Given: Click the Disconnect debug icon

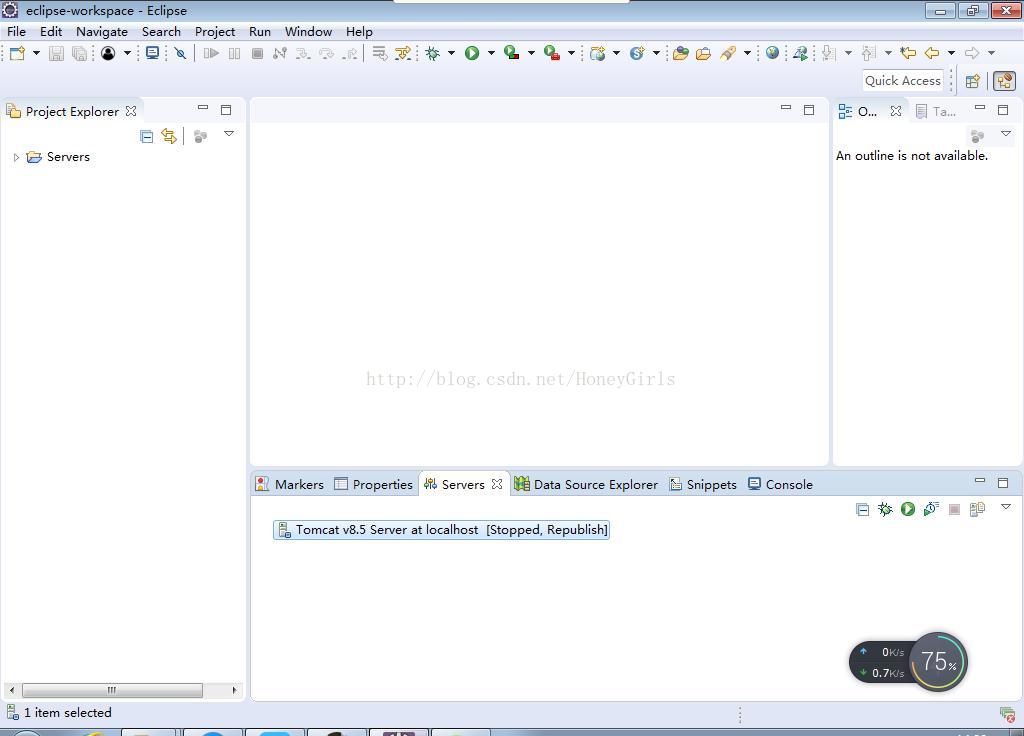Looking at the screenshot, I should click(x=280, y=53).
